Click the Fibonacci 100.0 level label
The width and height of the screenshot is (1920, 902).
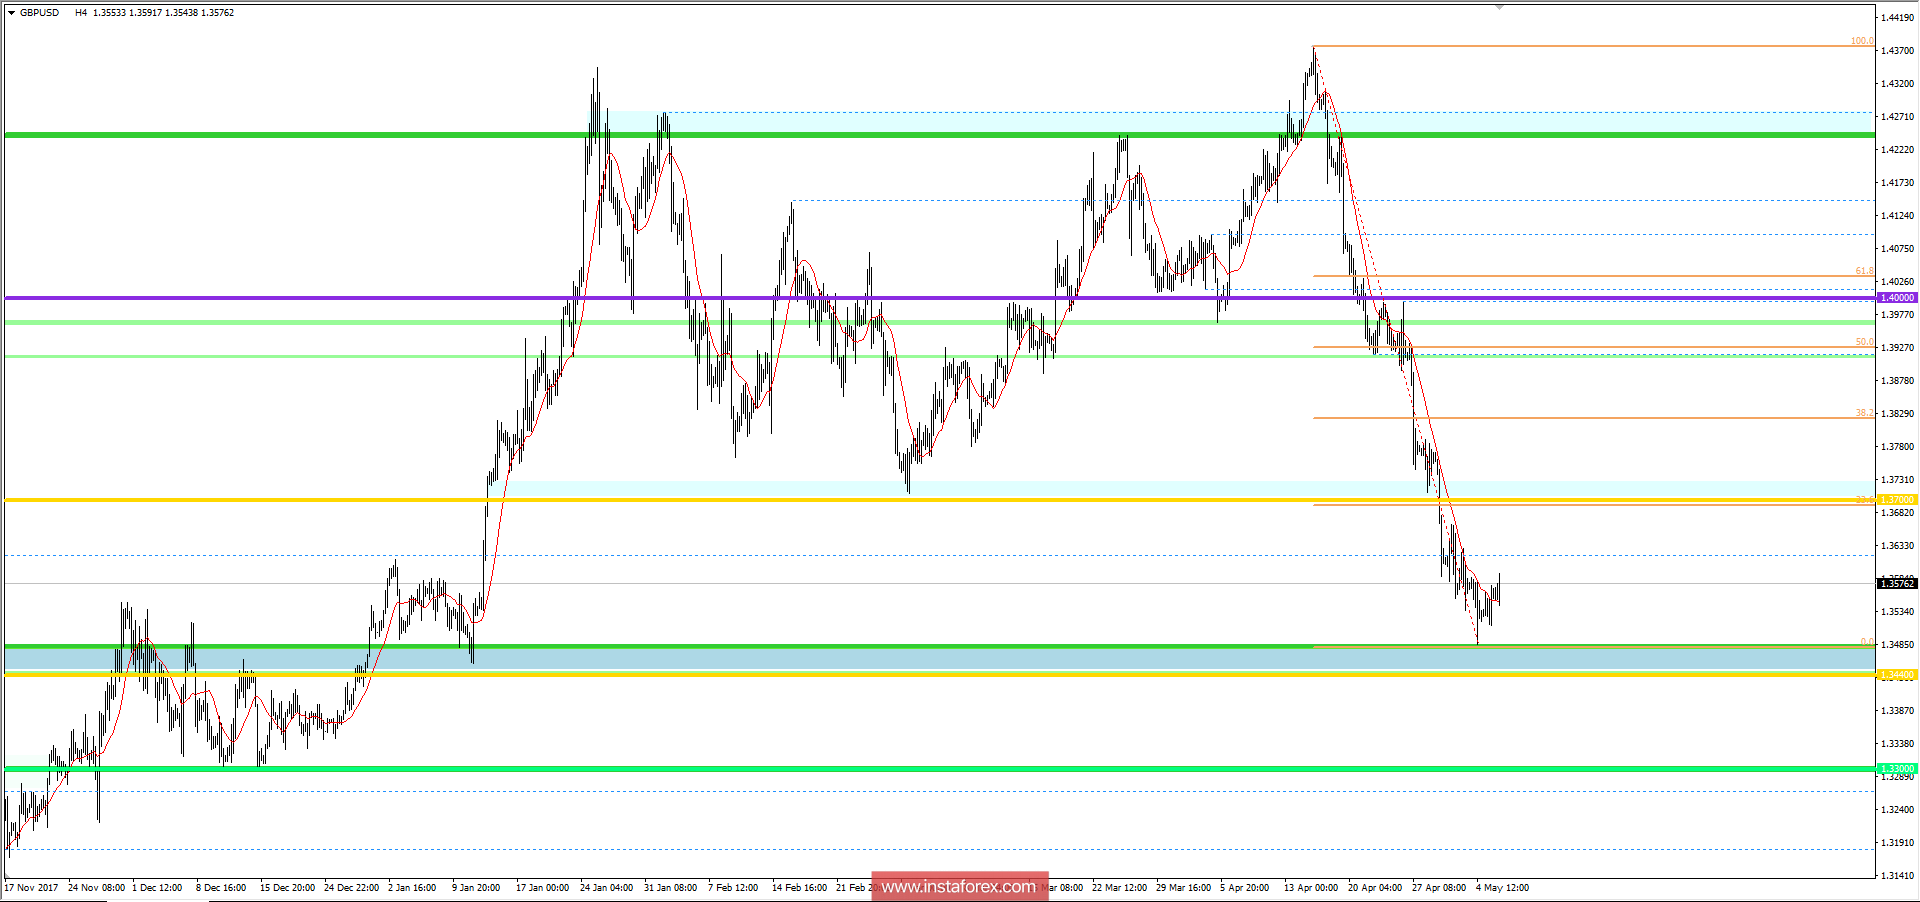pos(1862,41)
